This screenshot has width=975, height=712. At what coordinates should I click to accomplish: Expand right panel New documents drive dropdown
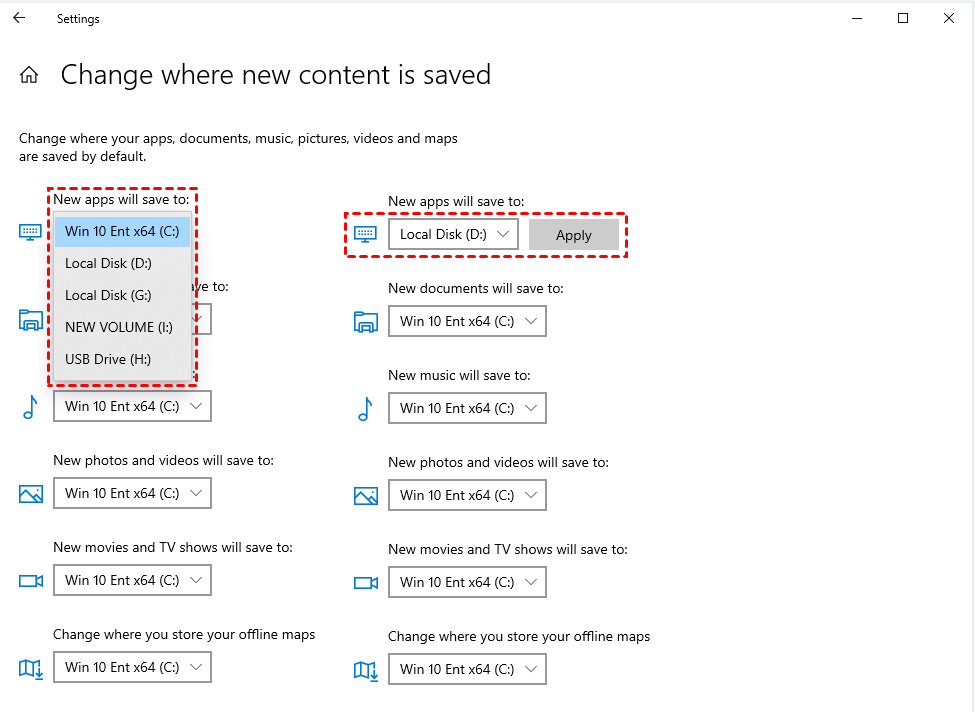click(x=467, y=321)
